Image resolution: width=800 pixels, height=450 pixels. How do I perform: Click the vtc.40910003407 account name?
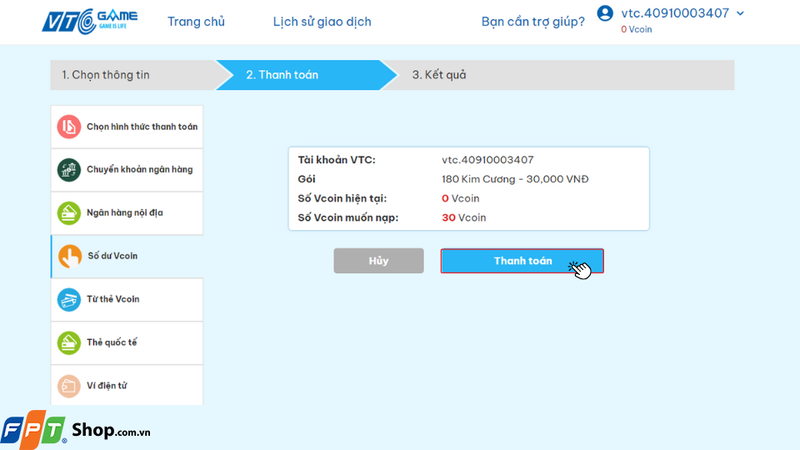(675, 13)
